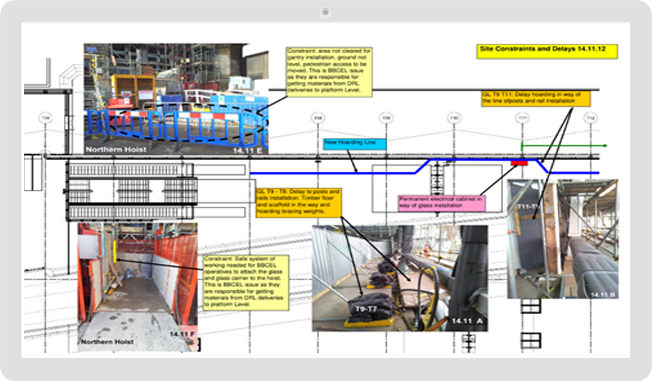Click the T11 gridline bubble

coord(522,119)
